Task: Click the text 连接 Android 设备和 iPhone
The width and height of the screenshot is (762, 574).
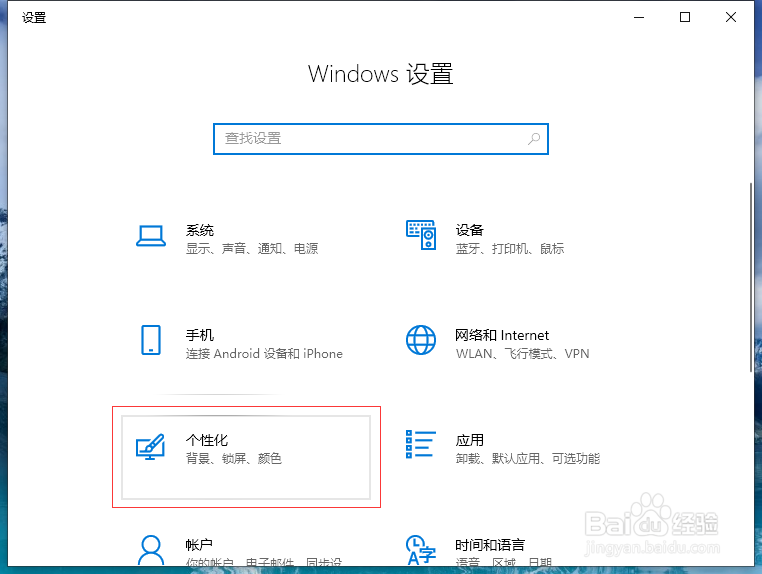Action: point(264,353)
